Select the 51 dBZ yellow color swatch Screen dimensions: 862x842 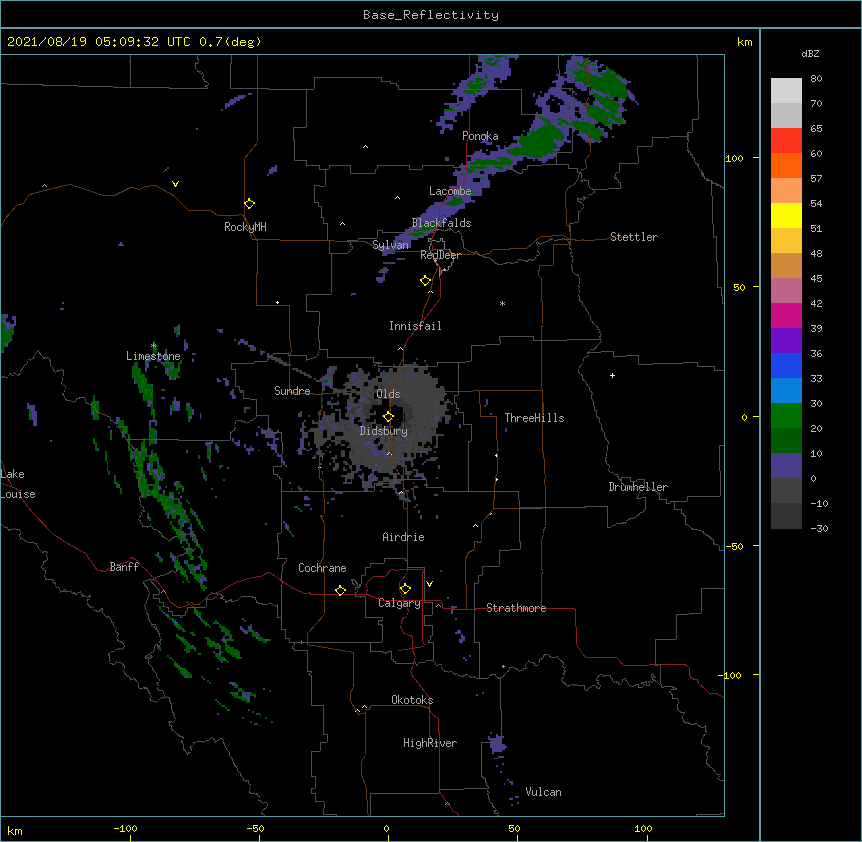(x=786, y=215)
